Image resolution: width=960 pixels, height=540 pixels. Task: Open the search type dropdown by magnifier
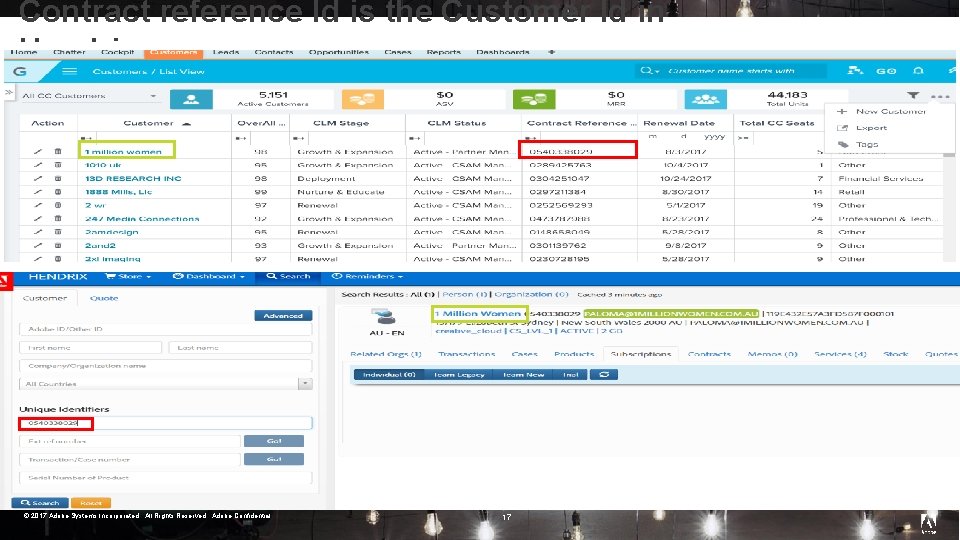[650, 71]
